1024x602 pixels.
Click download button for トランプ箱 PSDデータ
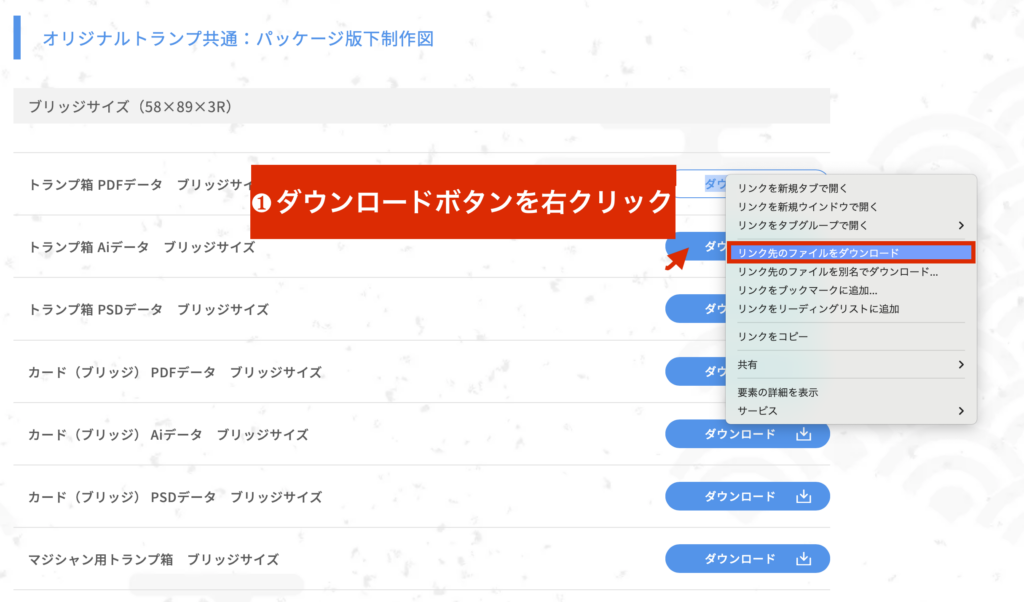click(696, 308)
